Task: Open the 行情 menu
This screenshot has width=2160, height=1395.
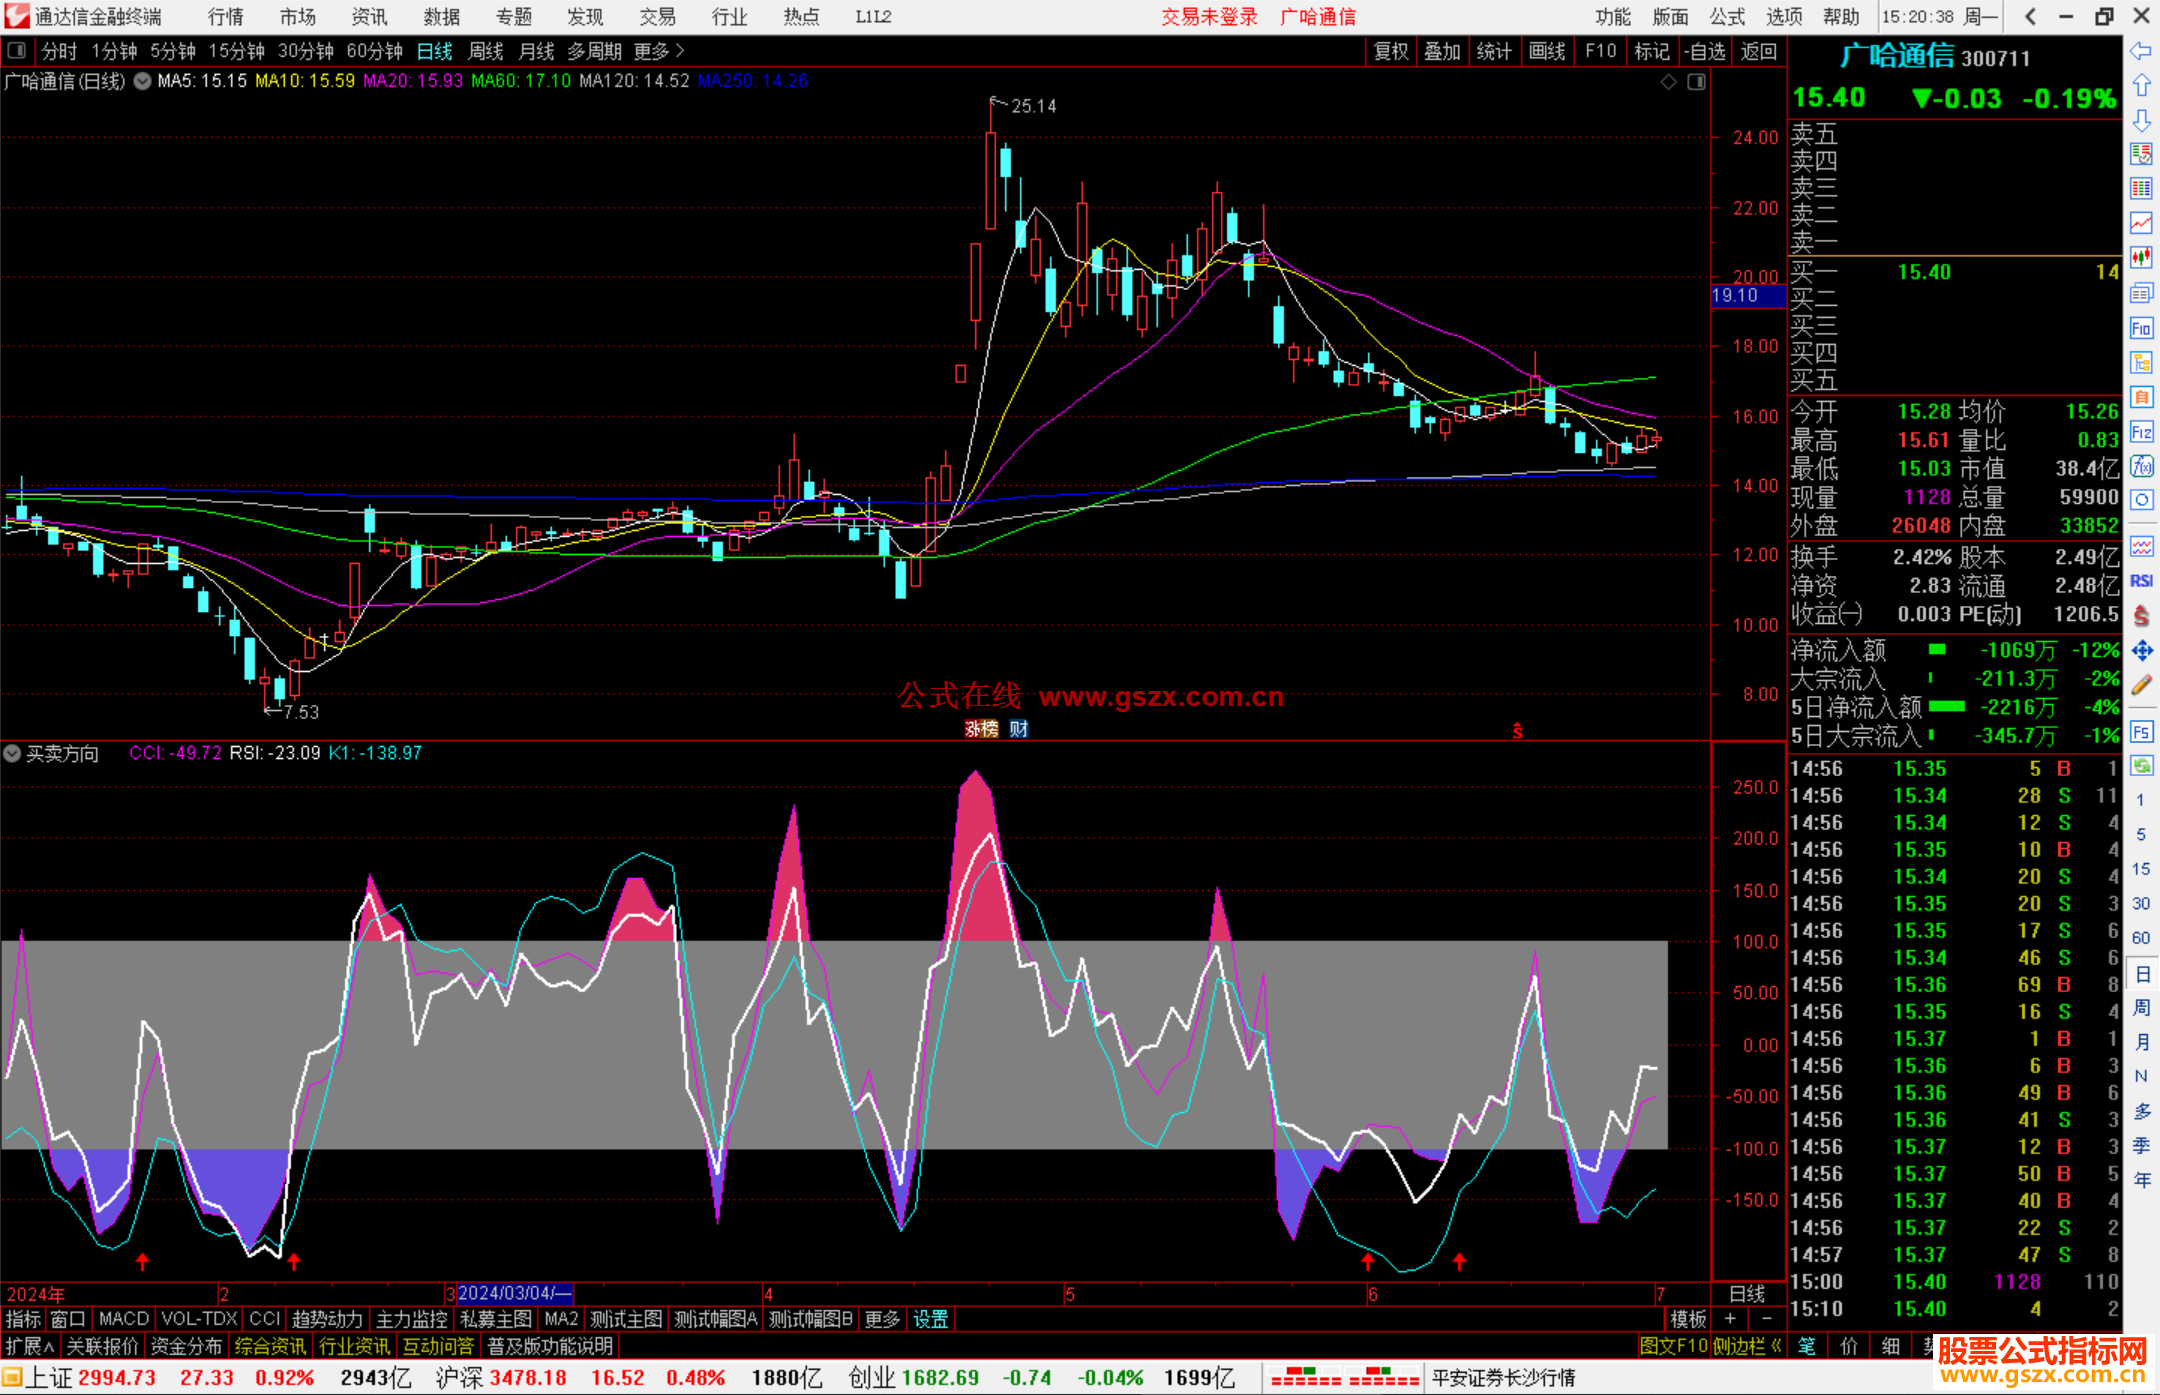Action: (x=225, y=17)
